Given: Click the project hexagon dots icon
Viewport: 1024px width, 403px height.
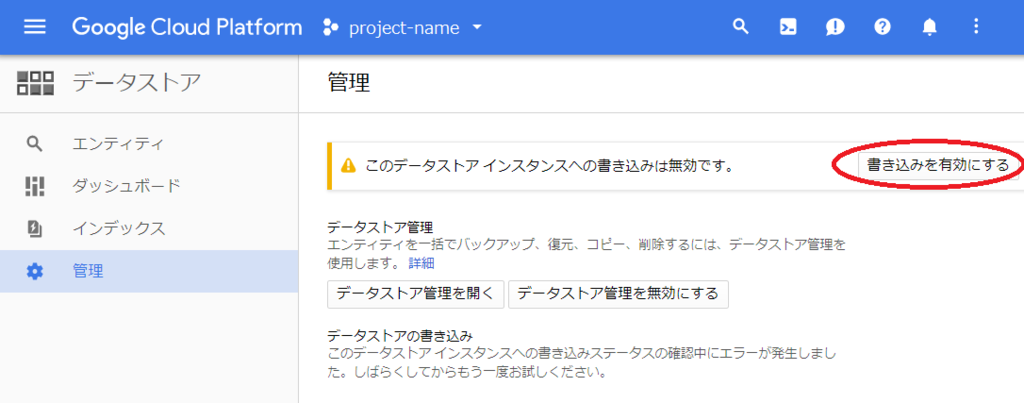Looking at the screenshot, I should point(331,27).
